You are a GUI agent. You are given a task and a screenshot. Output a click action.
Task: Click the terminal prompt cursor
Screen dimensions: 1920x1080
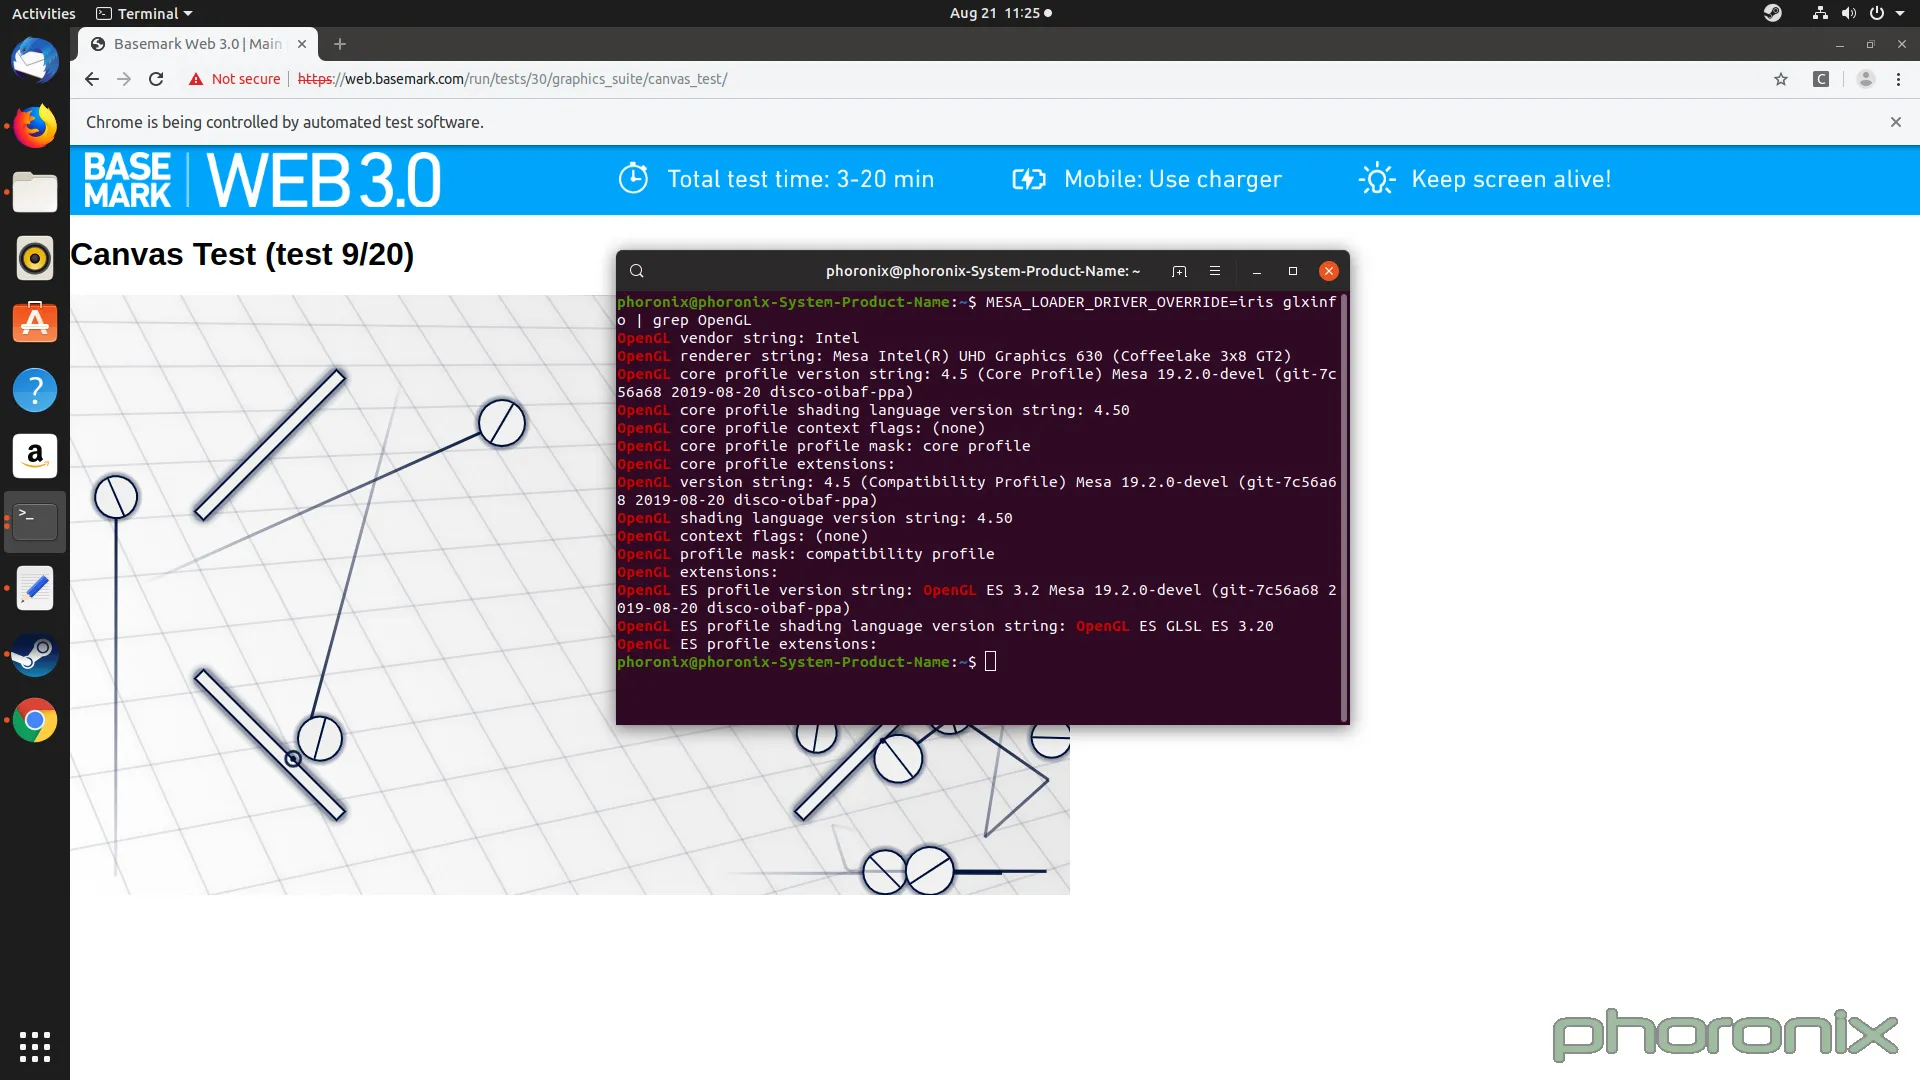click(x=990, y=661)
